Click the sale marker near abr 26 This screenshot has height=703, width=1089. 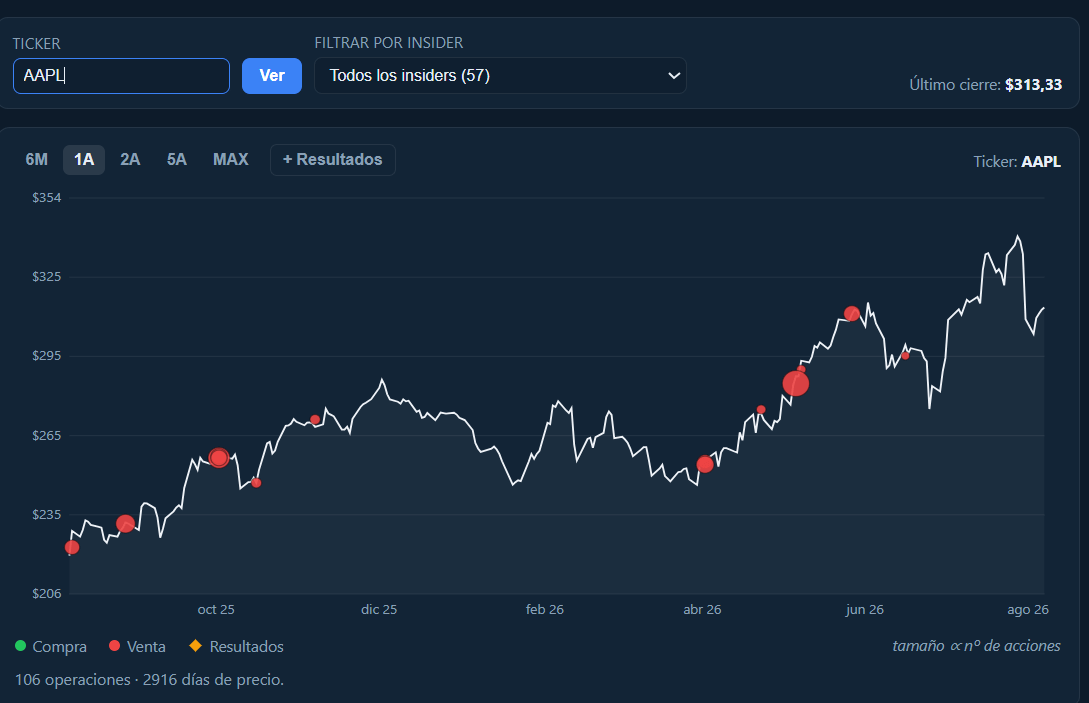click(x=705, y=464)
